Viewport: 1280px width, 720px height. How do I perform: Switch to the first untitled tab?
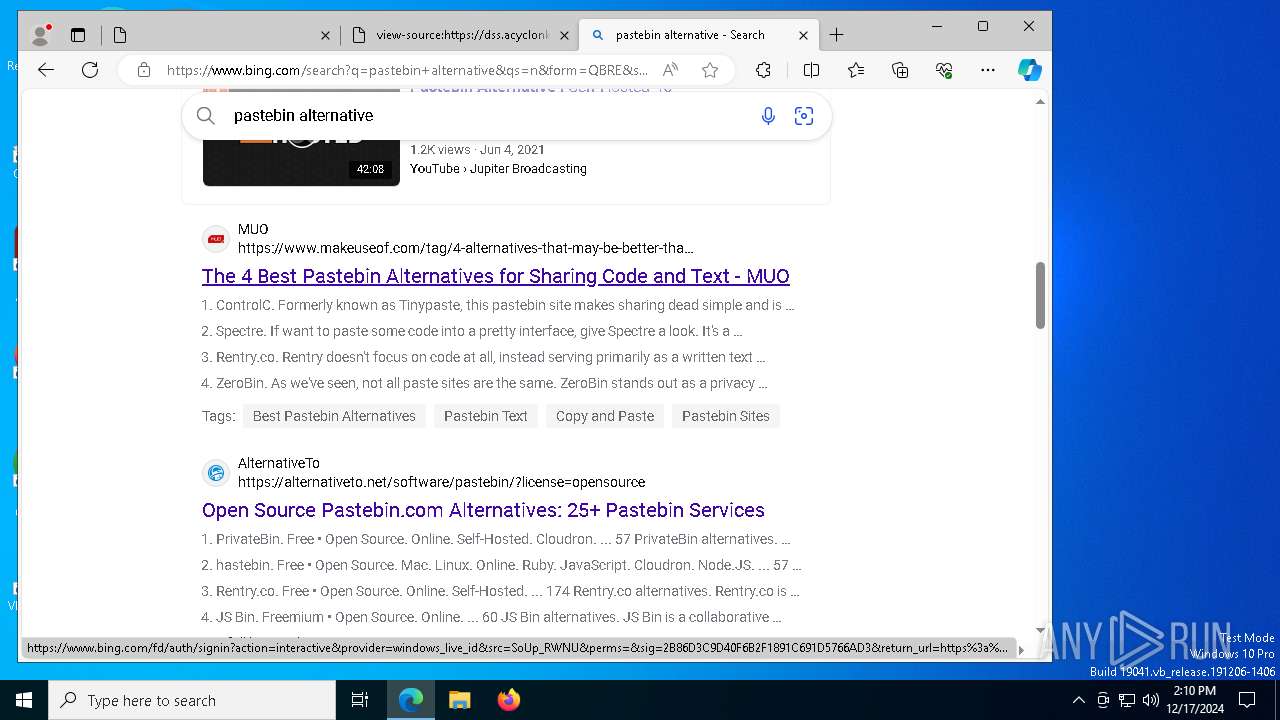220,35
